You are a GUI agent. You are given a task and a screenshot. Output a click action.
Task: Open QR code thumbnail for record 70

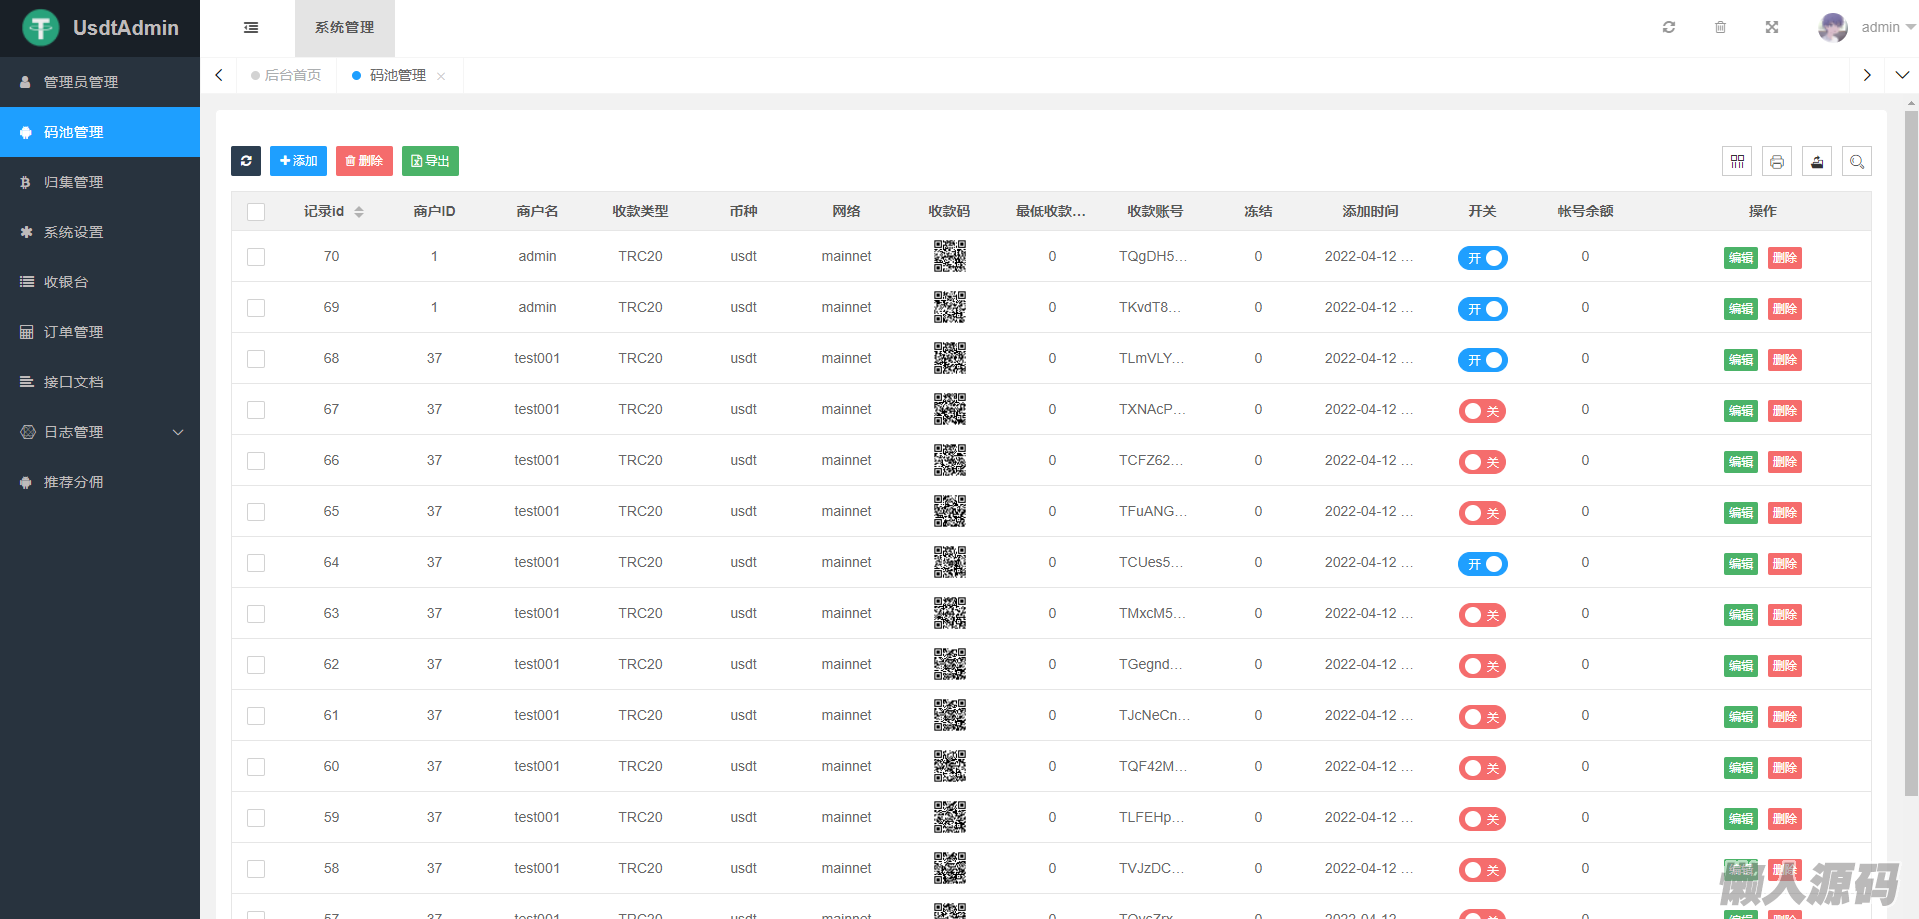point(949,256)
